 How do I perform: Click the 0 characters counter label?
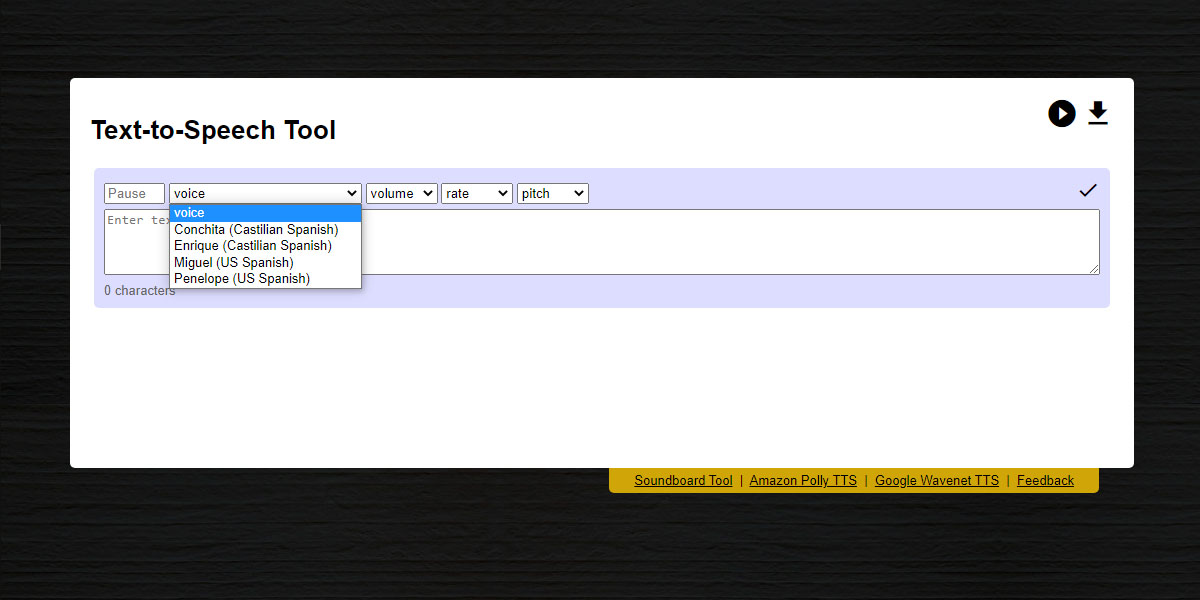[x=139, y=290]
